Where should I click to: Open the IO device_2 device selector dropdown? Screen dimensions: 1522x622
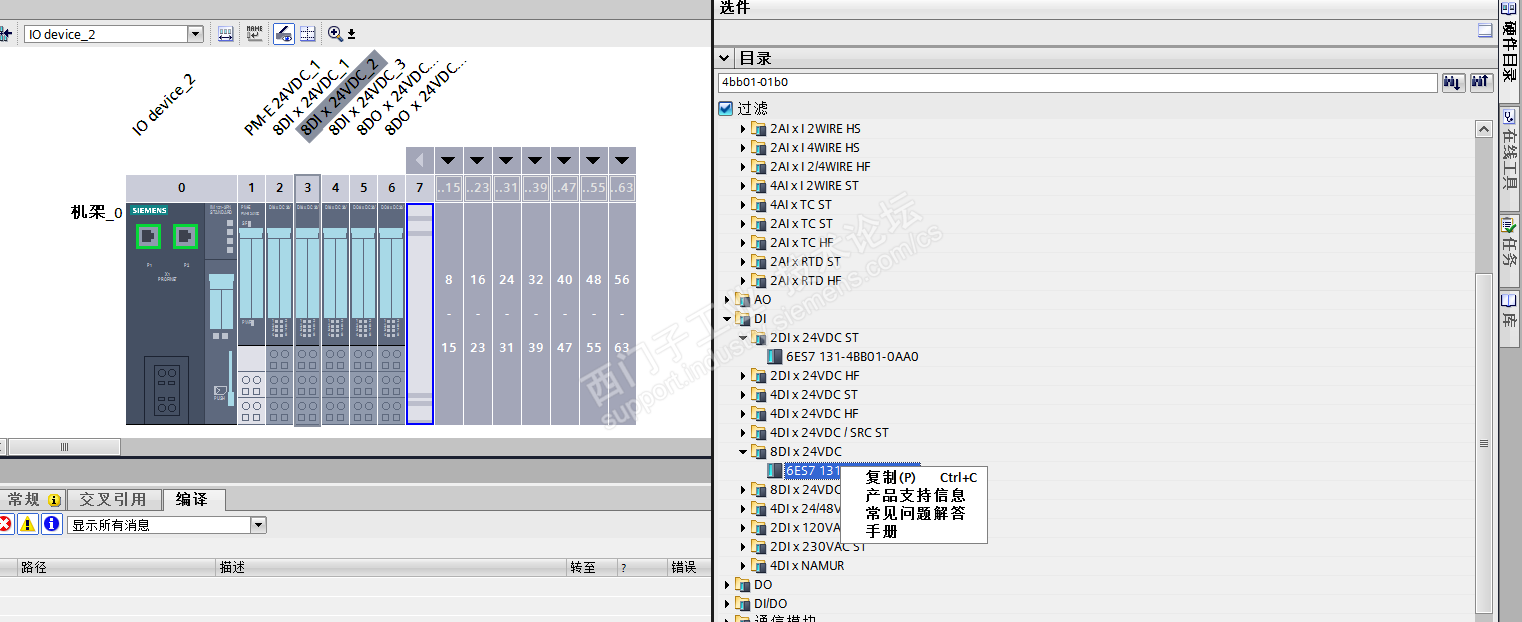195,34
